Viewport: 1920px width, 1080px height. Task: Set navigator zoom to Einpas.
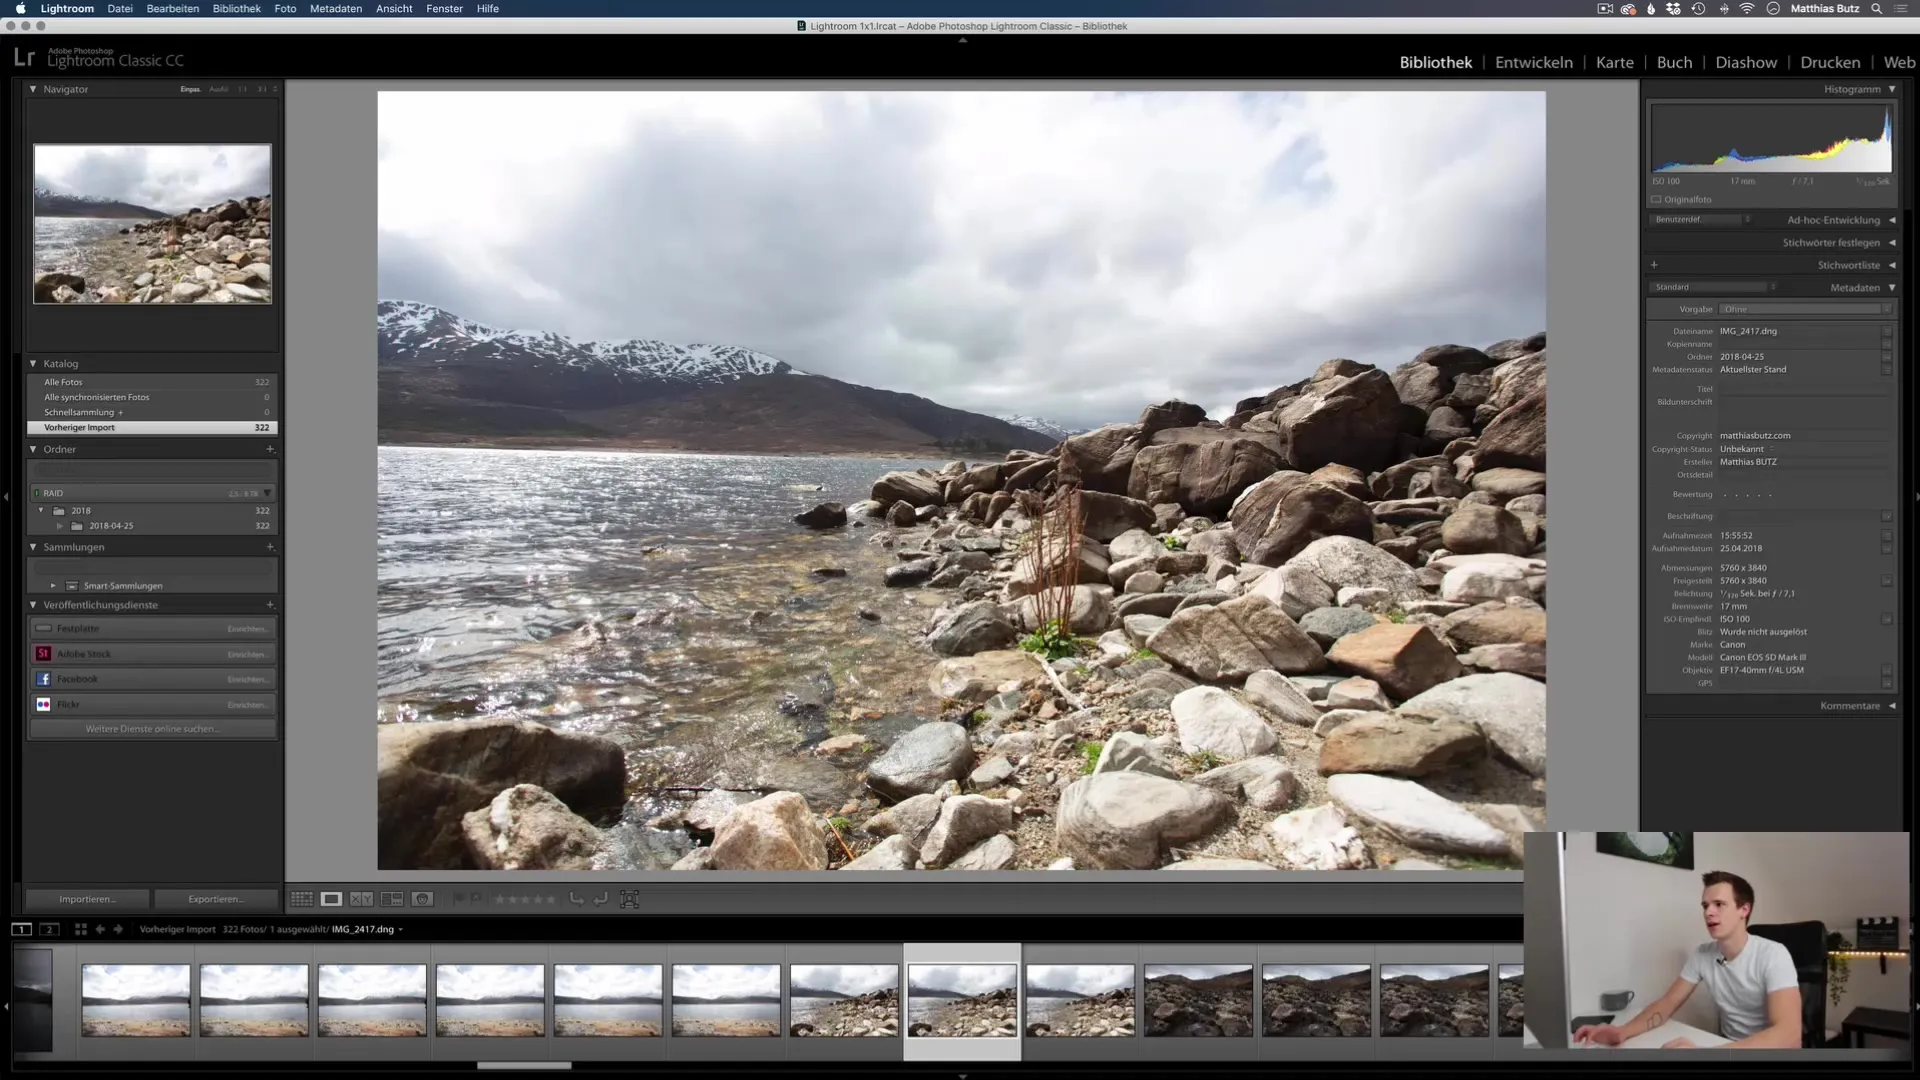[190, 89]
